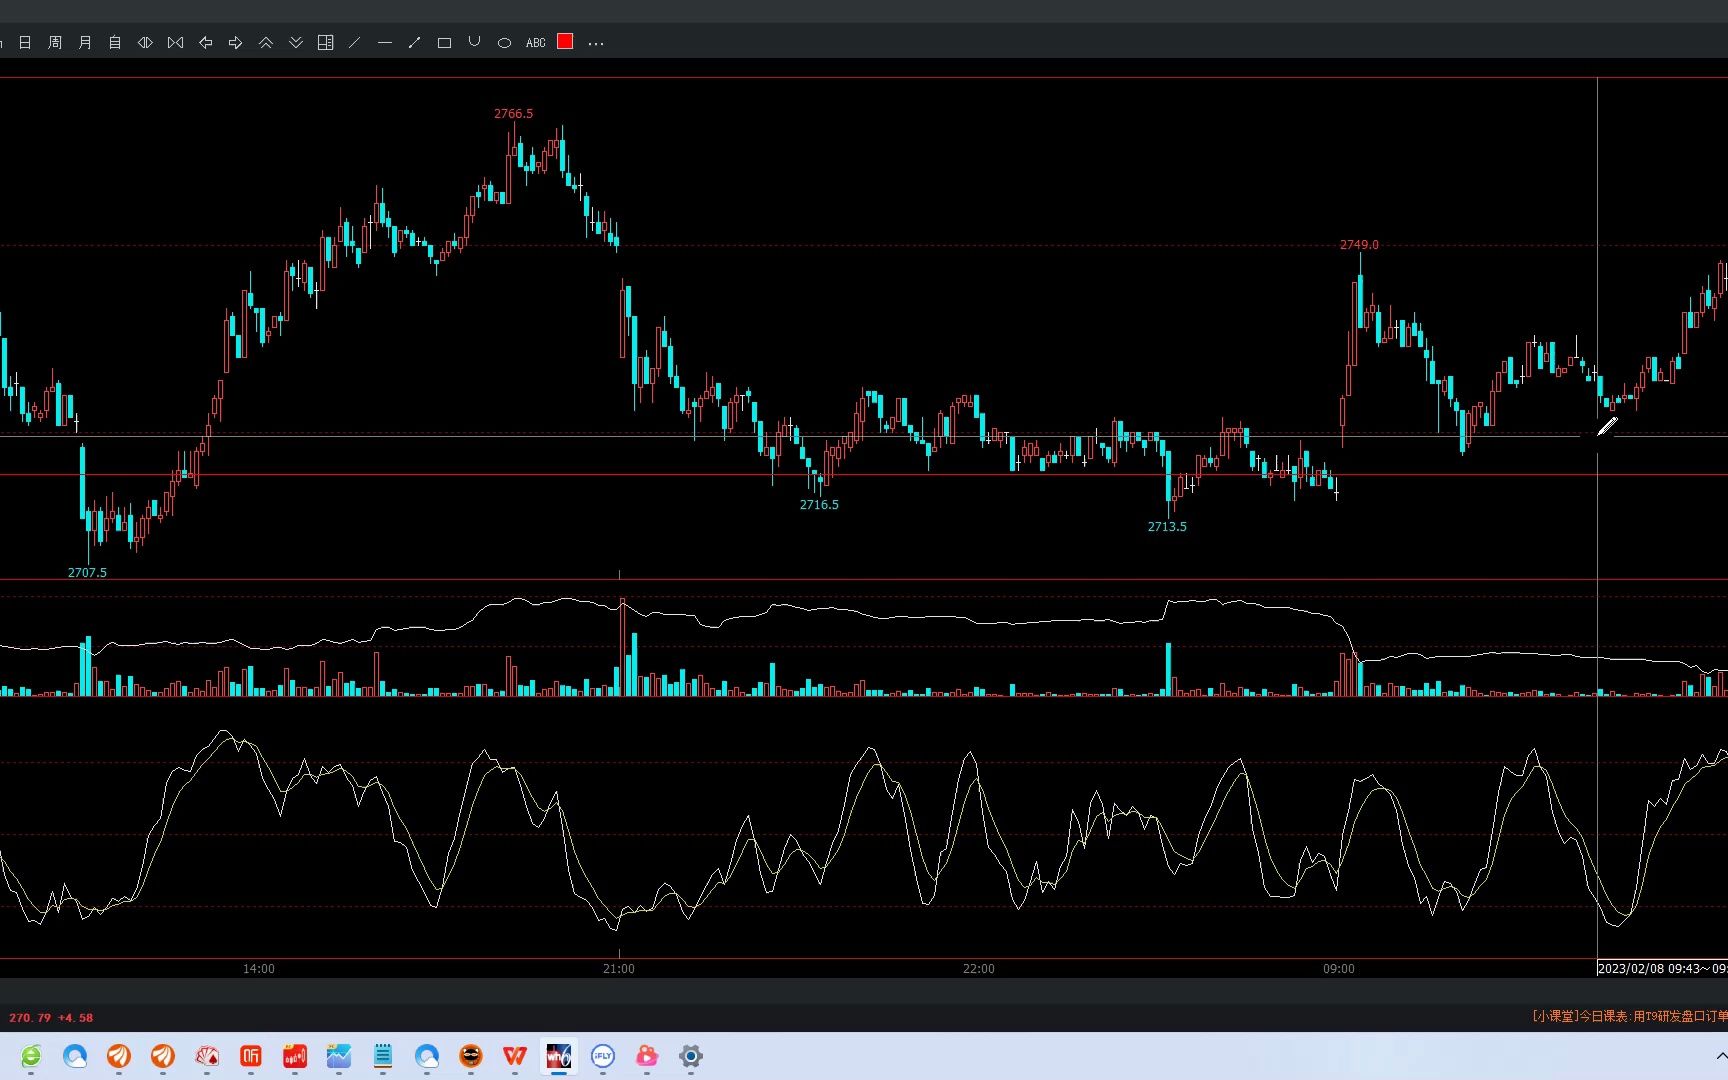Click the left arrow toolbar icon

(206, 43)
